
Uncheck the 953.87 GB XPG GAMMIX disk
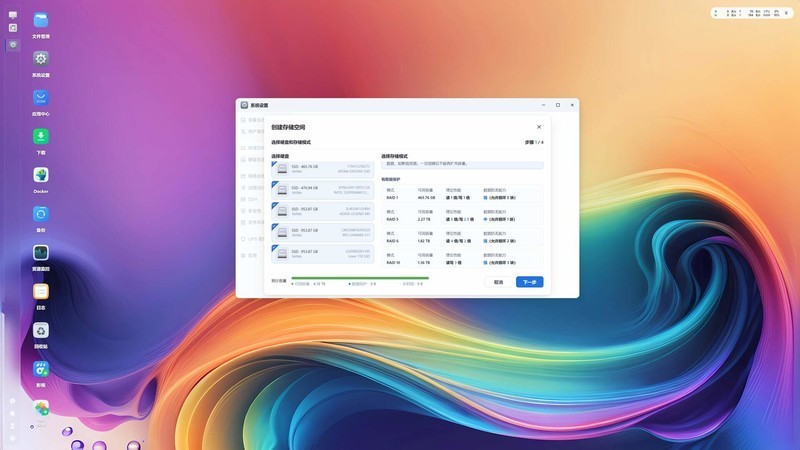(322, 233)
